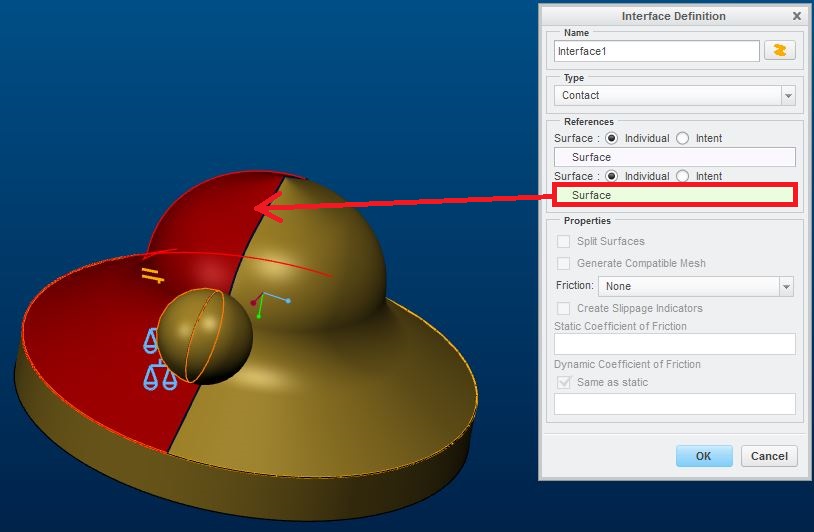Select the red highlighted dome surface
Viewport: 814px width, 532px height.
click(x=218, y=218)
